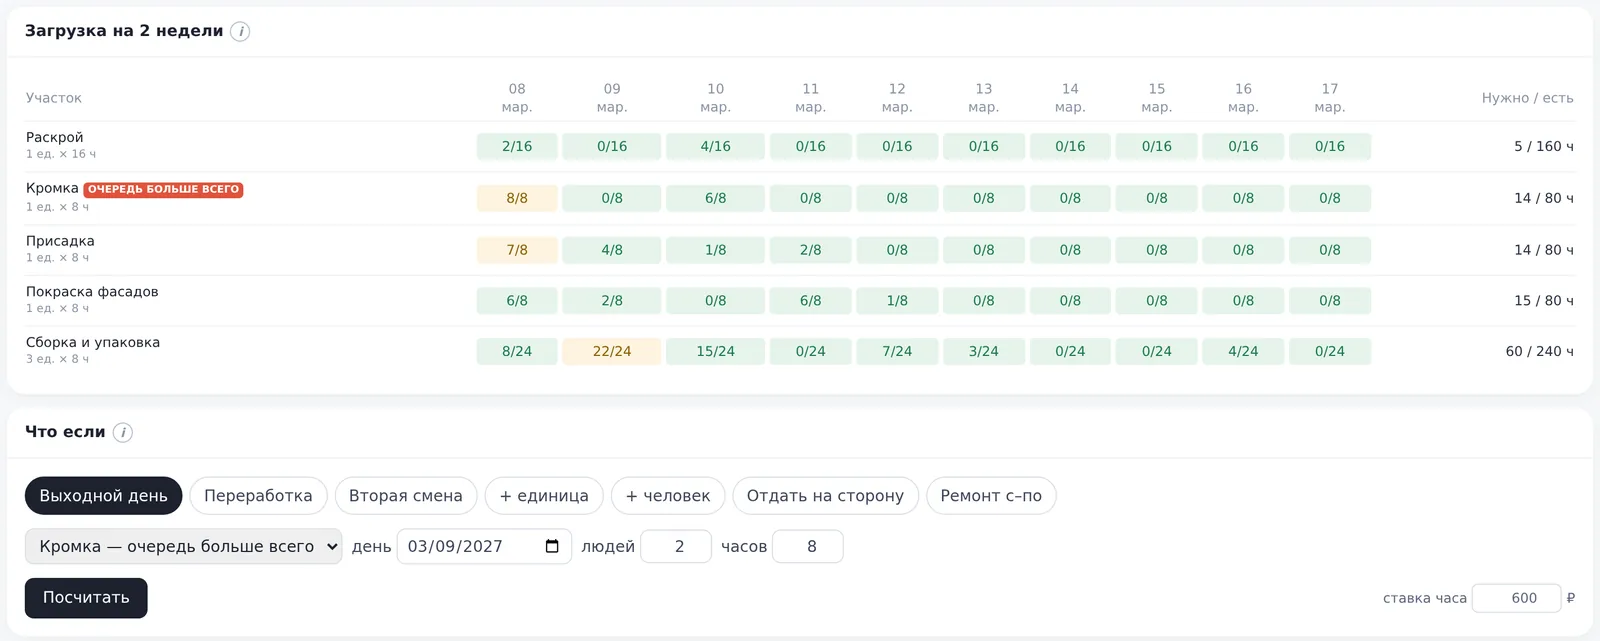Screen dimensions: 1600x641
Task: Click the людей number field
Action: point(676,547)
